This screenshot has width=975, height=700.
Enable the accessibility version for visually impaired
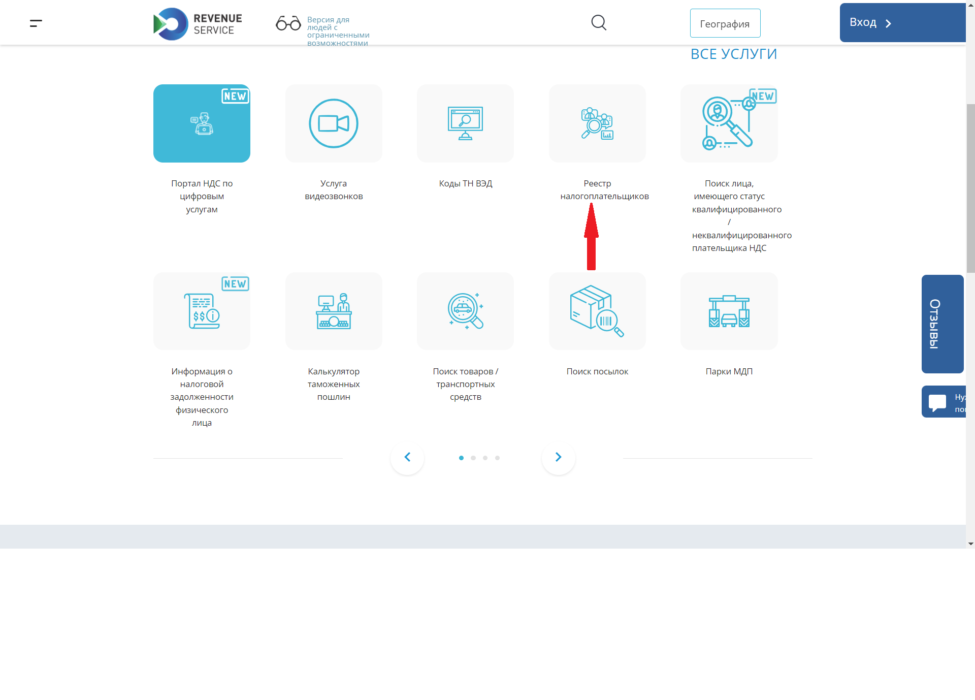289,23
